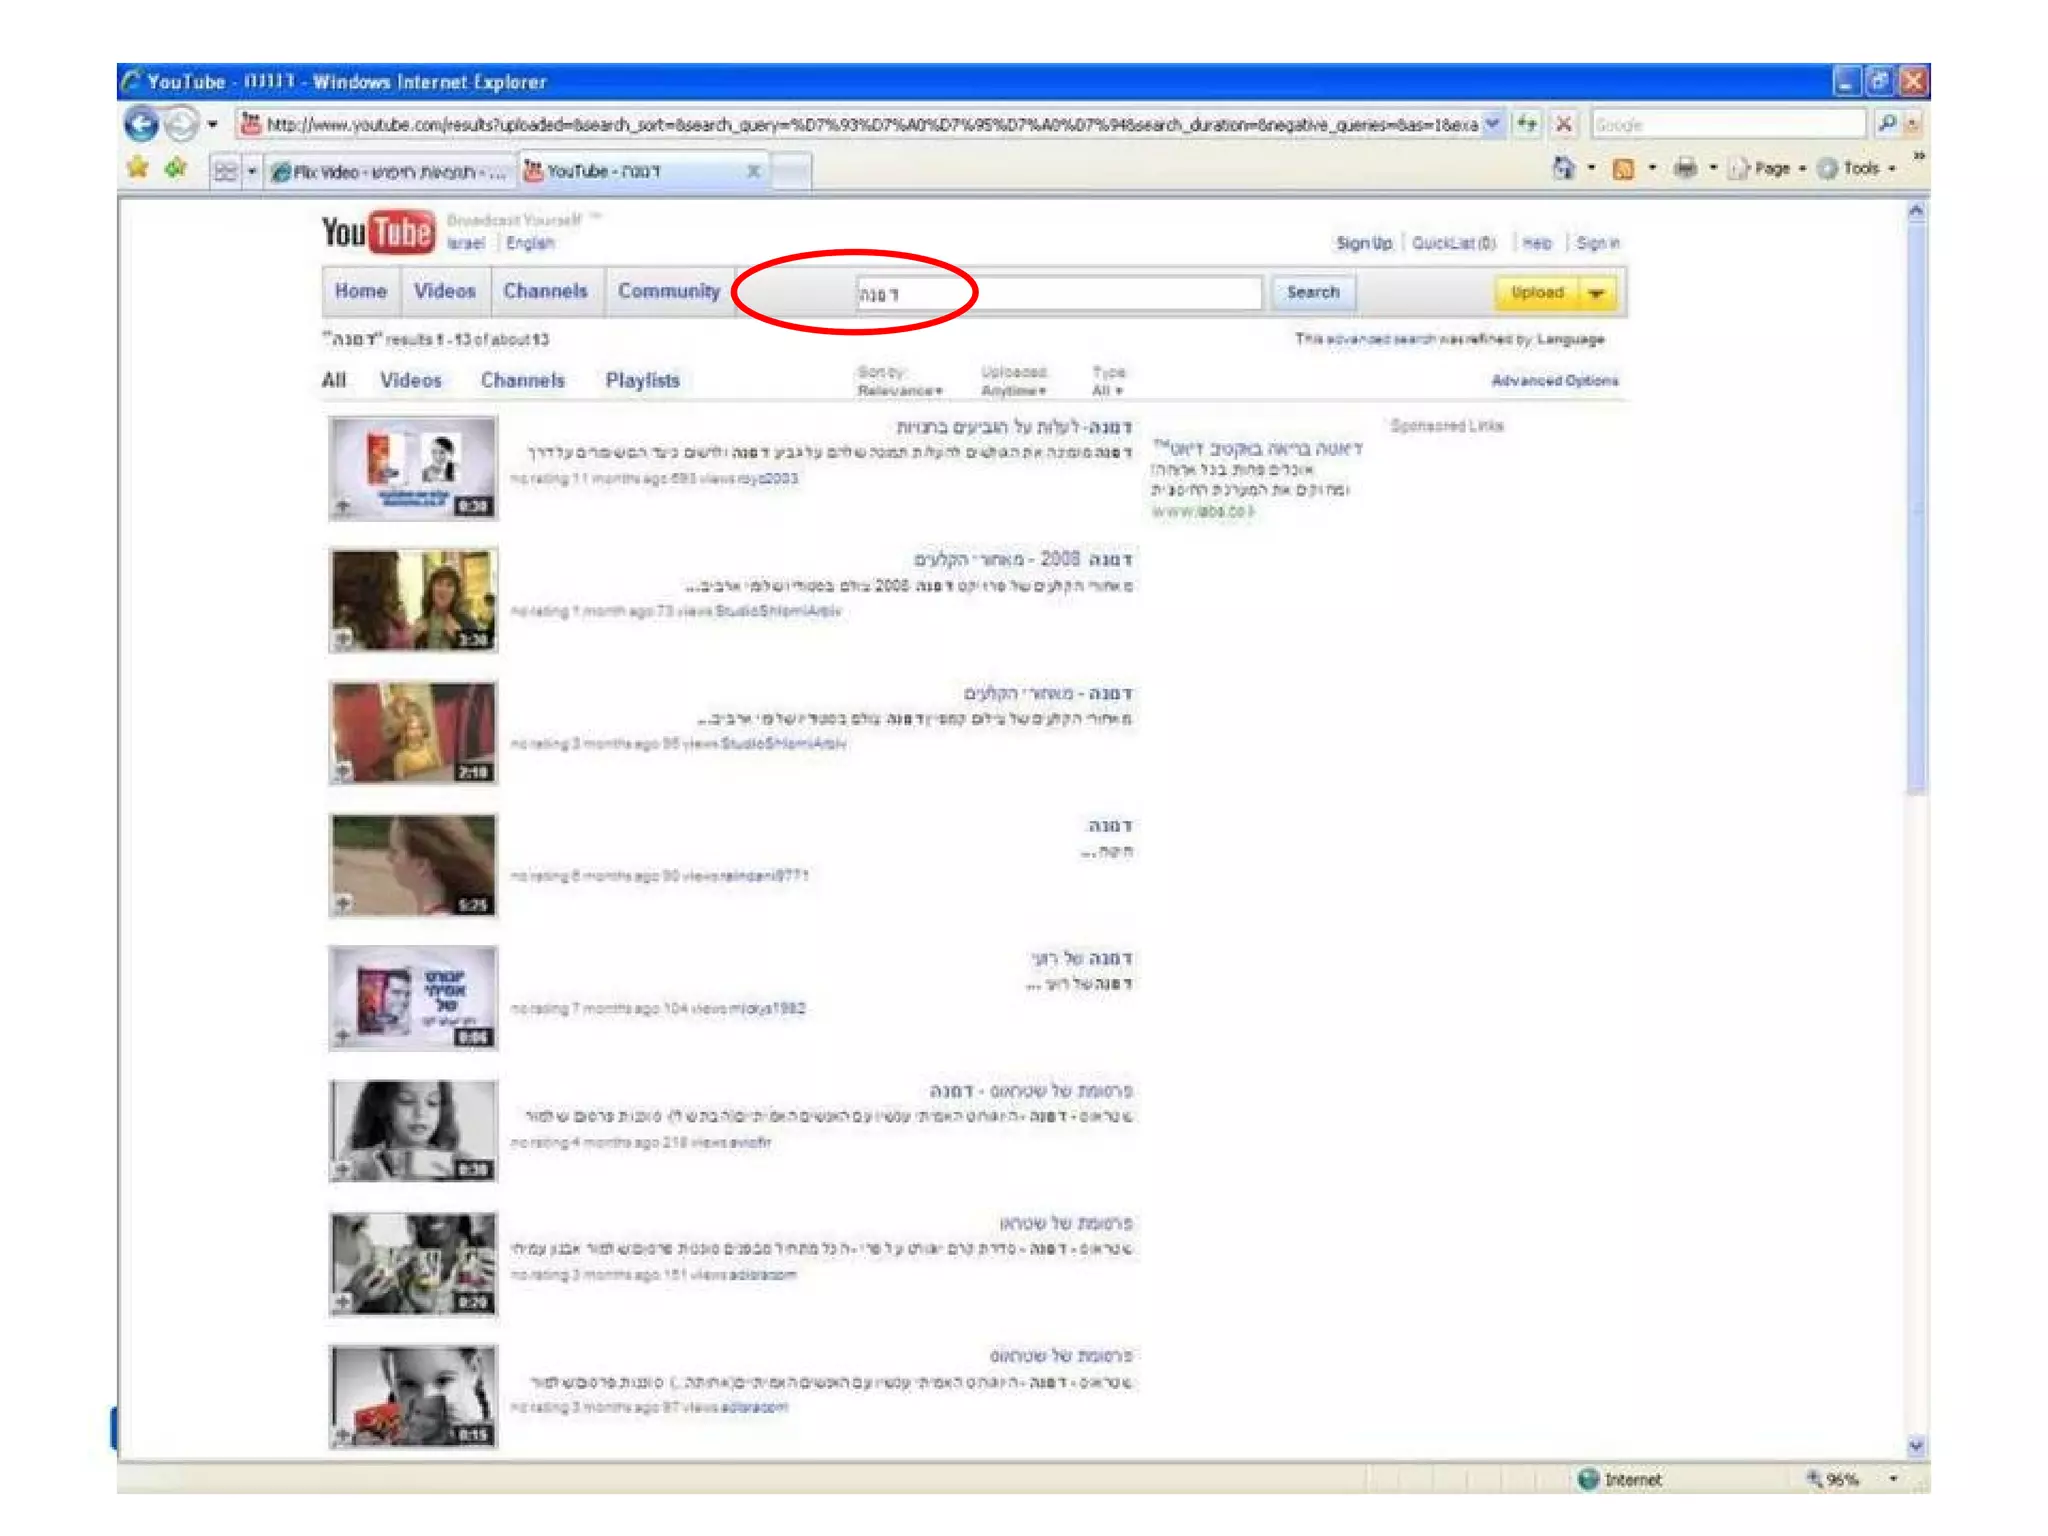Screen dimensions: 2048x1536
Task: Click the RSS feeds toolbar icon
Action: click(x=1623, y=169)
